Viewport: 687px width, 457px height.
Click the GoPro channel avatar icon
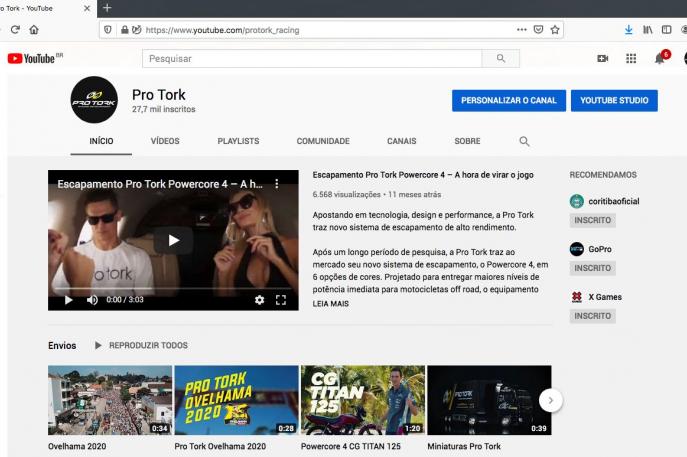click(x=577, y=249)
